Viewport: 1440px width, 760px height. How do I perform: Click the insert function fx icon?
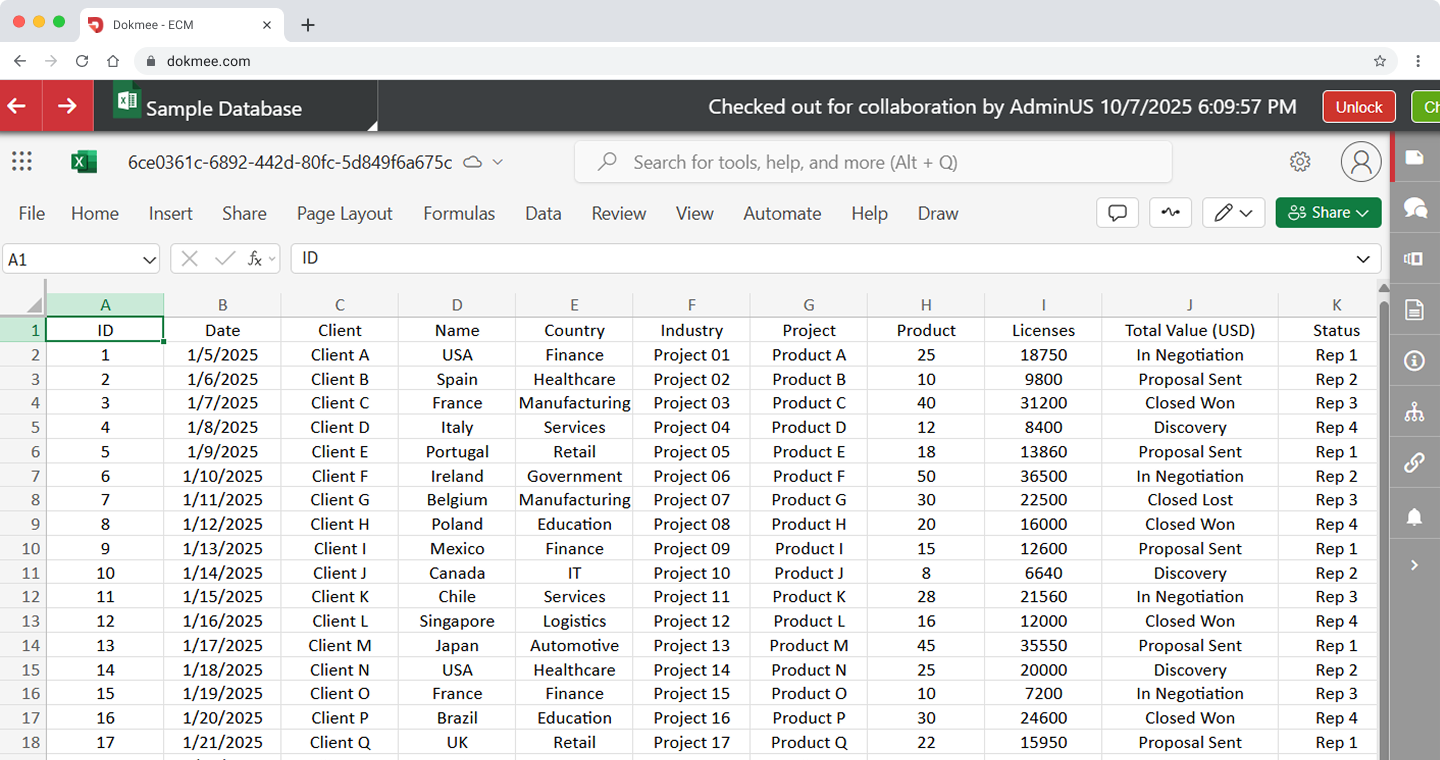255,259
